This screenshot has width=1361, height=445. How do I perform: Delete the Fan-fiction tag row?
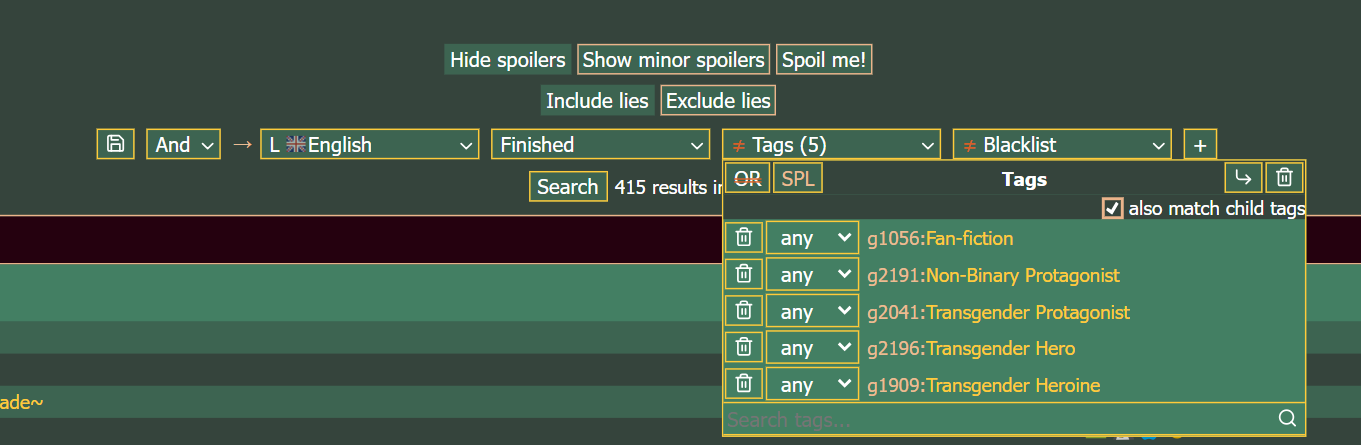[x=743, y=238]
